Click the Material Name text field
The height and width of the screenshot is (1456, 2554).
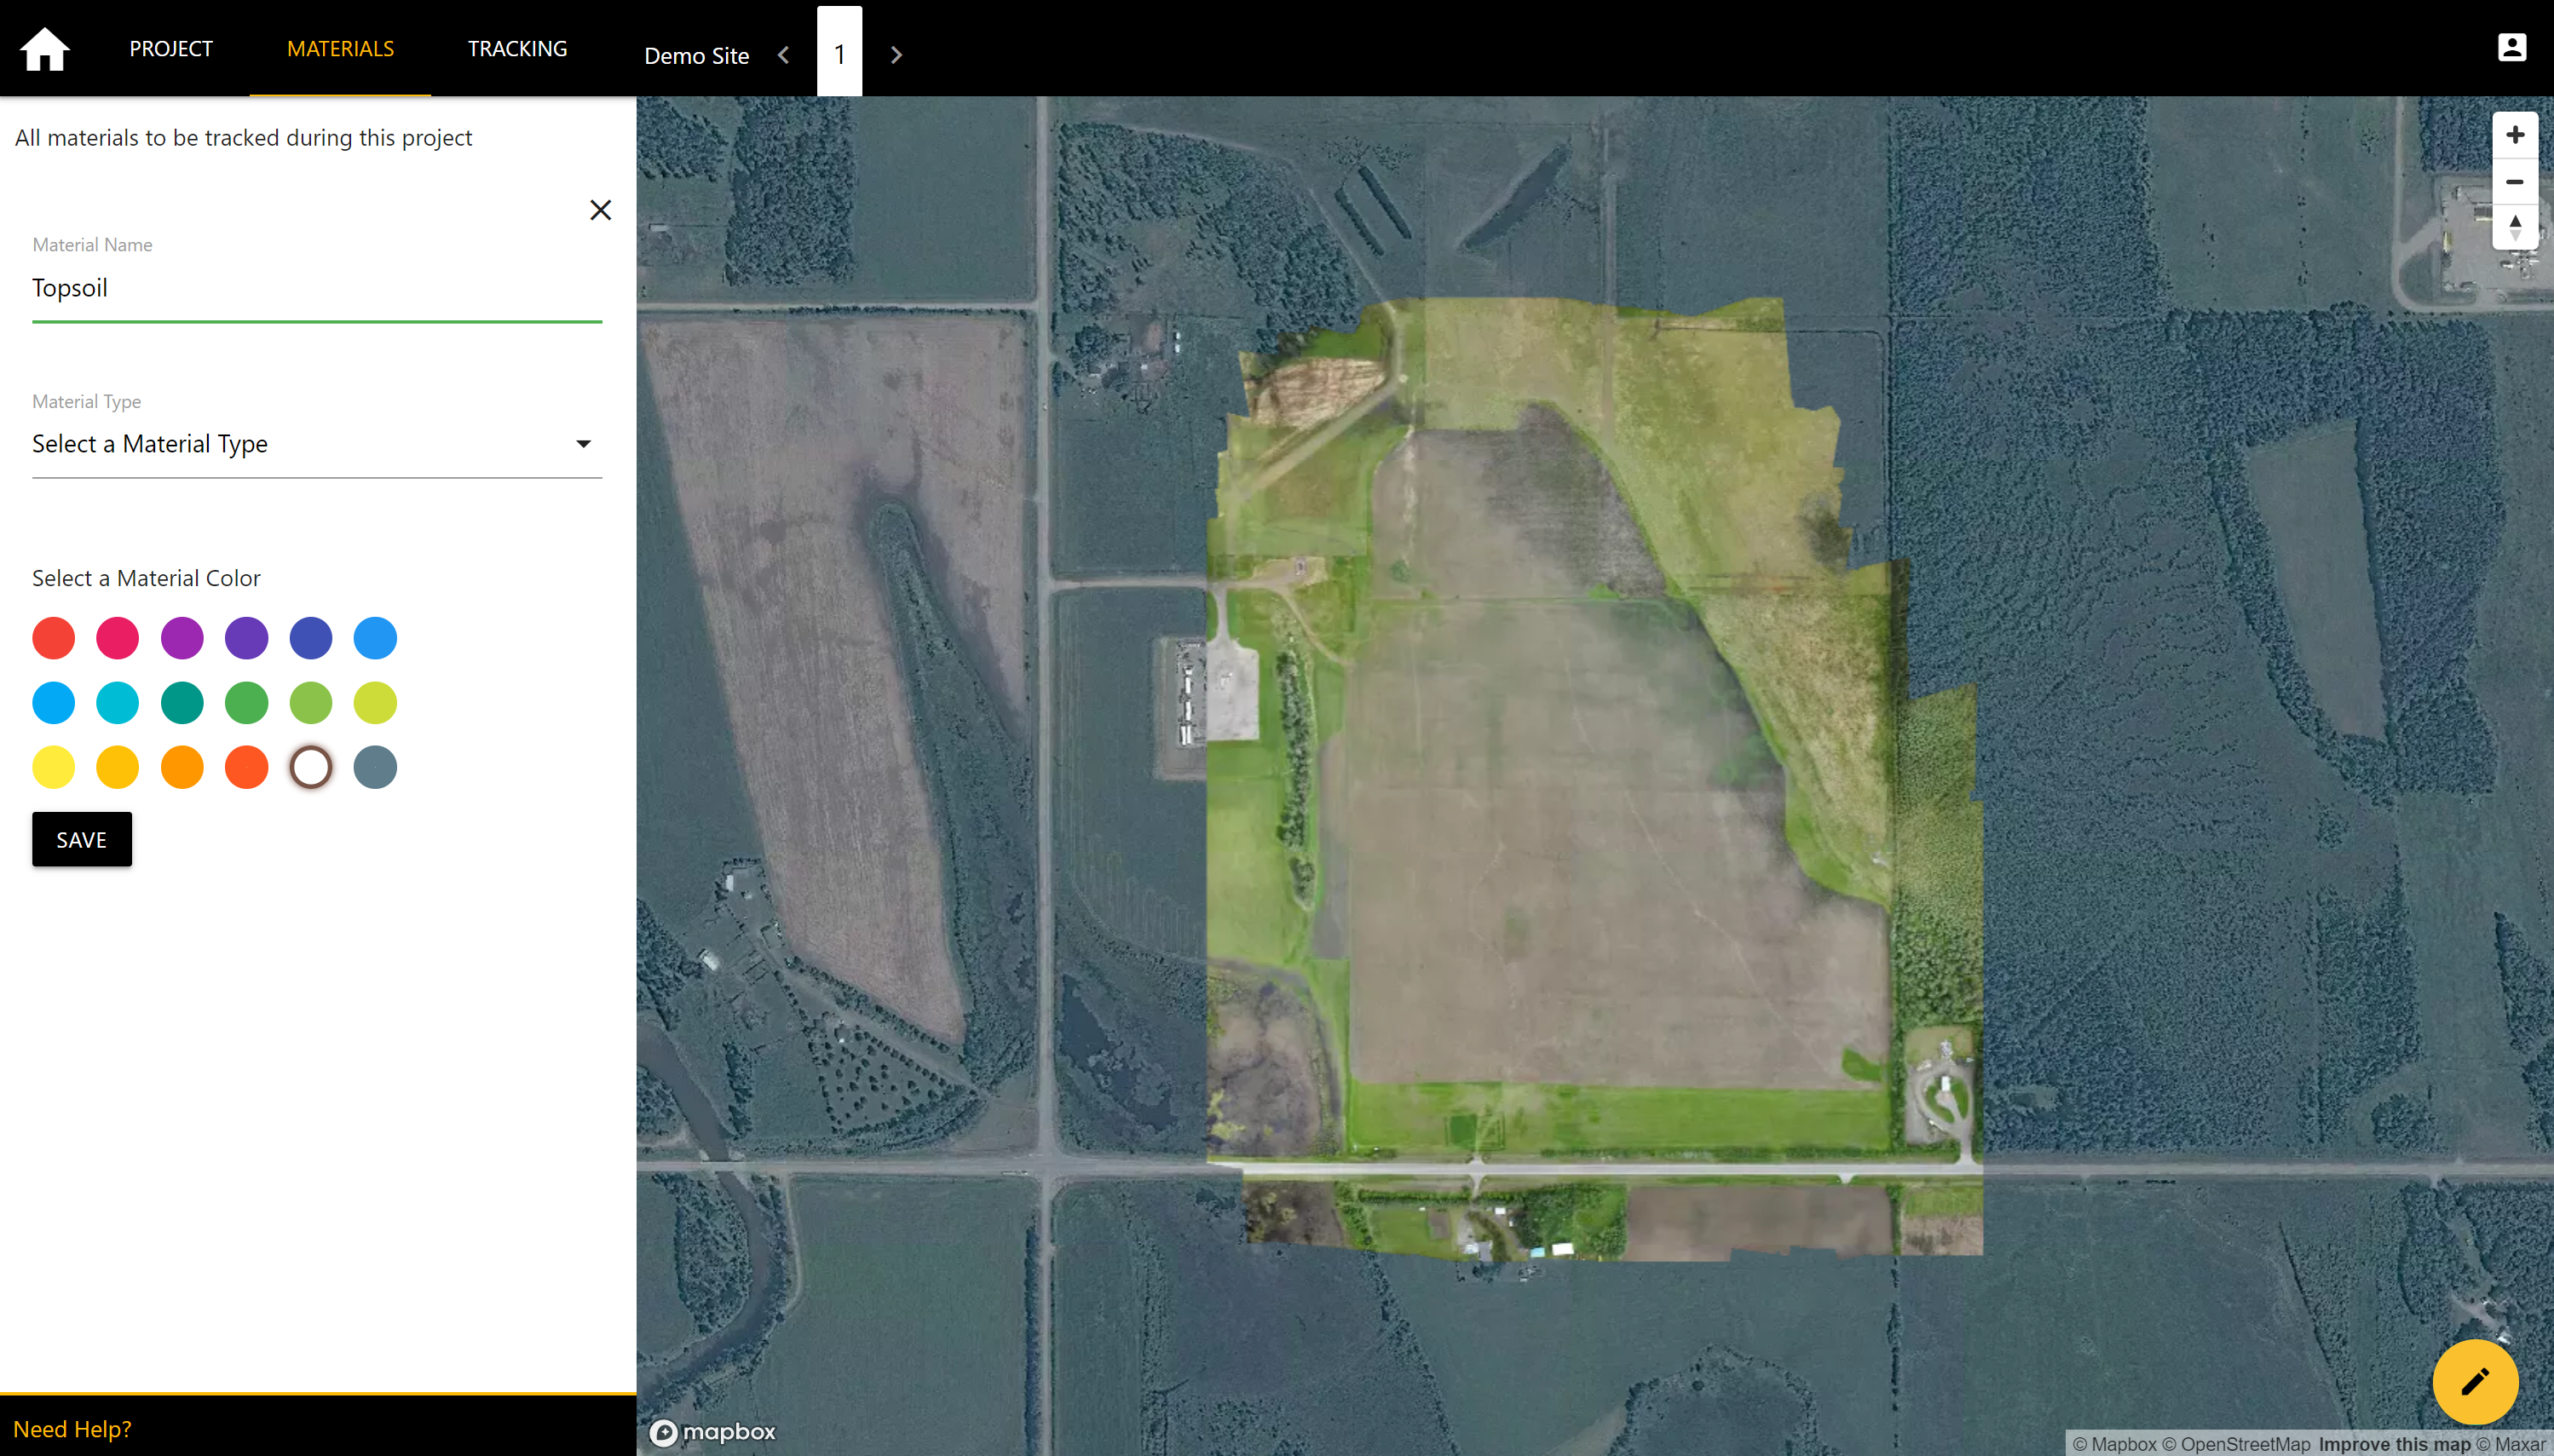pos(316,288)
